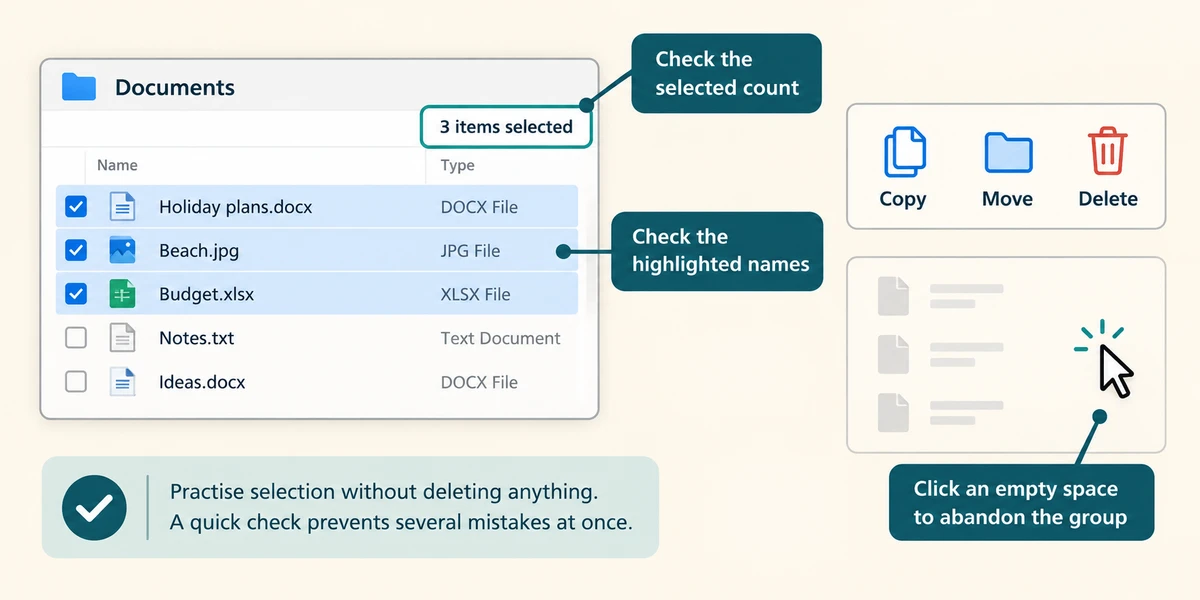This screenshot has height=600, width=1200.
Task: Click the "JPG File" type cell
Action: pos(470,251)
